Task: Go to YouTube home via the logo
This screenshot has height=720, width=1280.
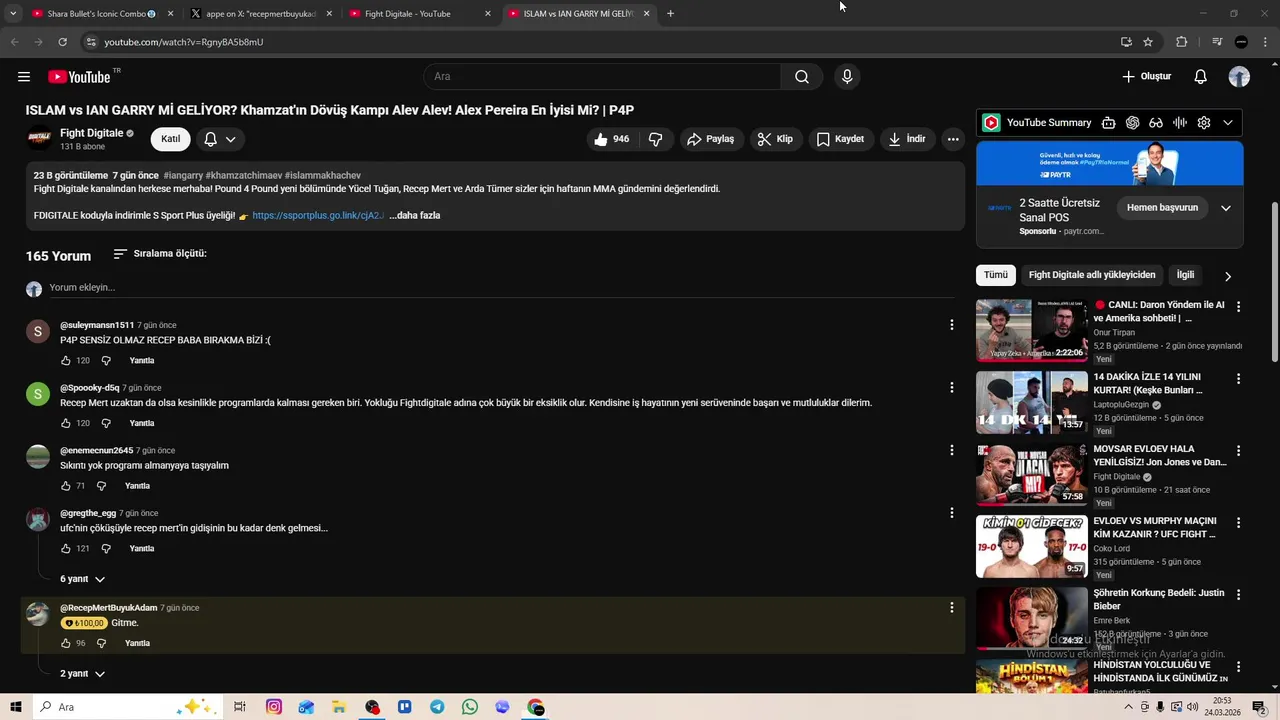Action: click(x=79, y=77)
